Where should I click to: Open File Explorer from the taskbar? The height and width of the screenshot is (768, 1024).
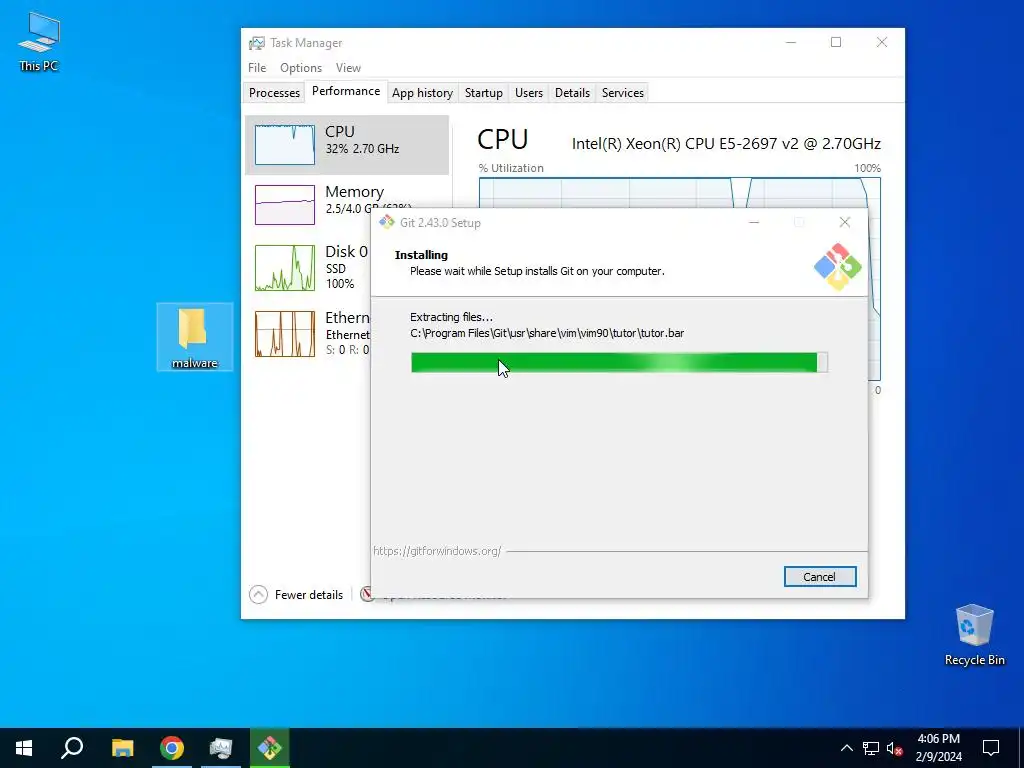[x=122, y=748]
